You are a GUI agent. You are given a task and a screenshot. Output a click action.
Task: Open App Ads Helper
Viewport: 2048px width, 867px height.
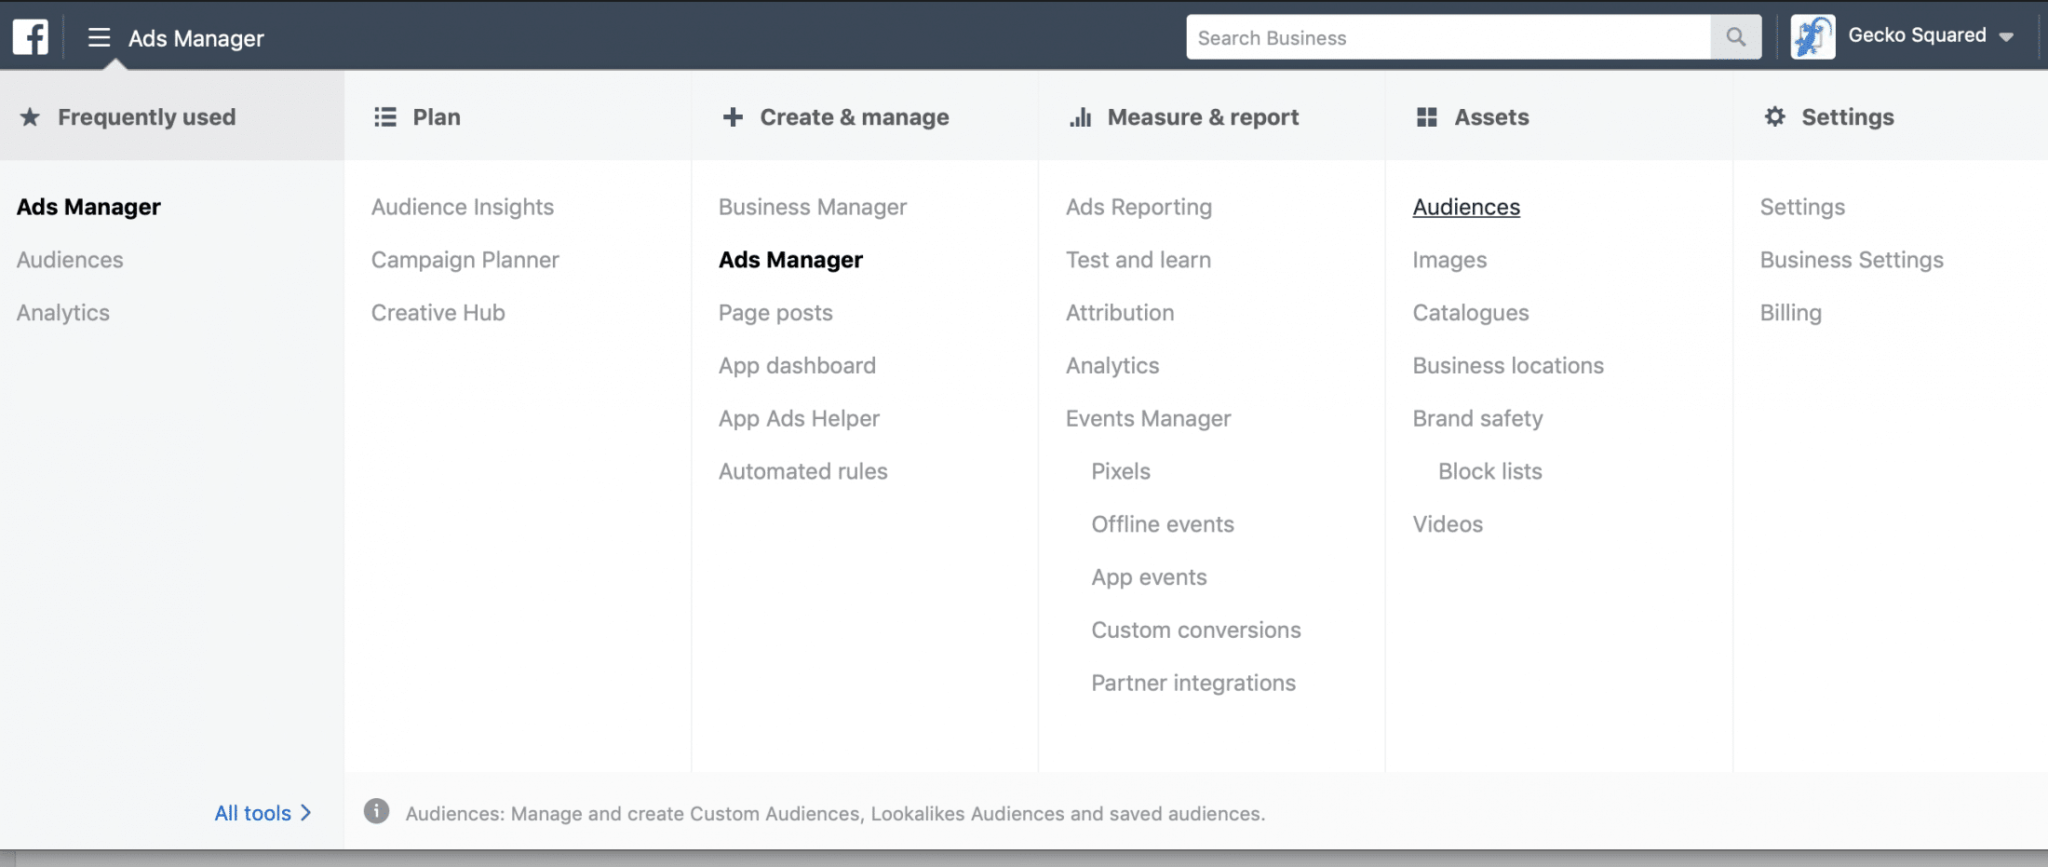point(799,419)
